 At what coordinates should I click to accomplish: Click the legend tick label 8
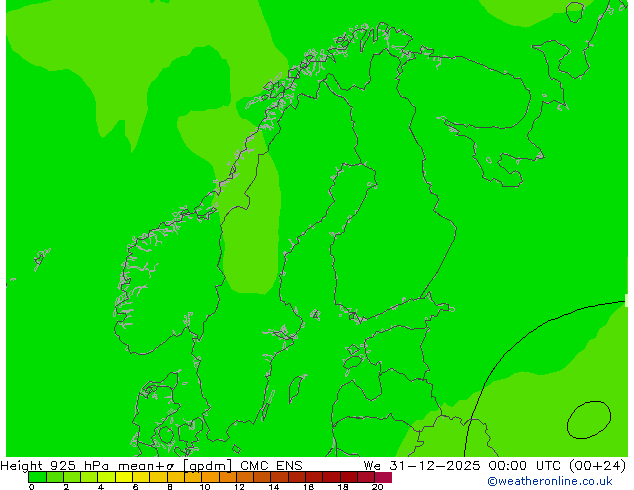point(170,487)
